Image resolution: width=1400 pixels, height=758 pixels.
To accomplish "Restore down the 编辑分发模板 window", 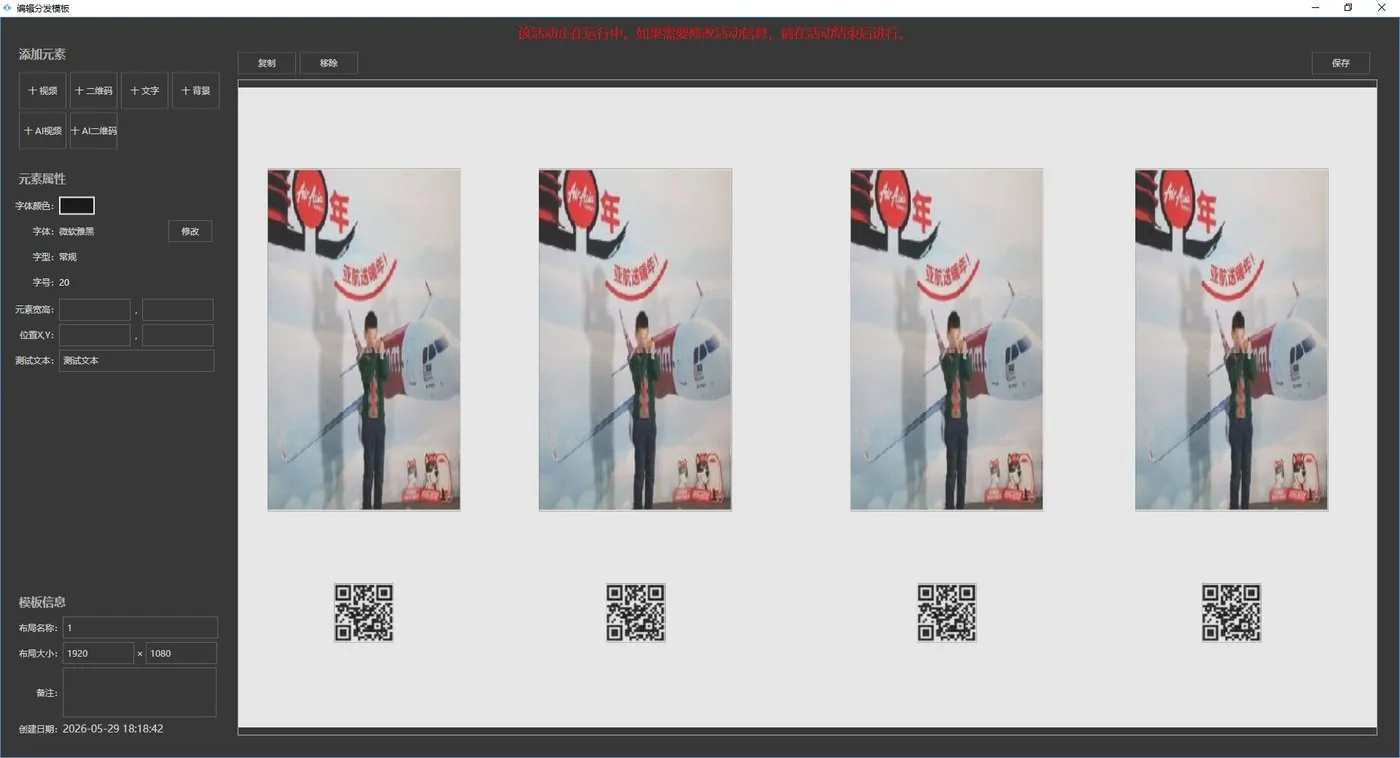I will [x=1348, y=8].
